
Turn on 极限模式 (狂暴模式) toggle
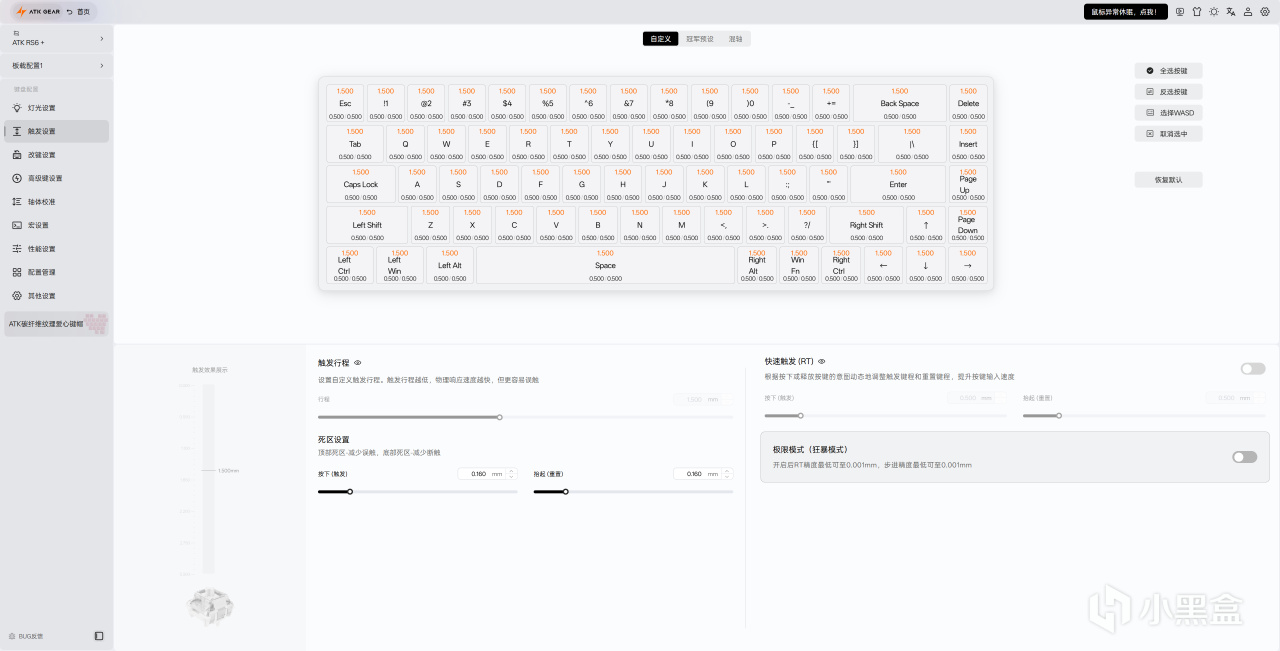(x=1245, y=457)
